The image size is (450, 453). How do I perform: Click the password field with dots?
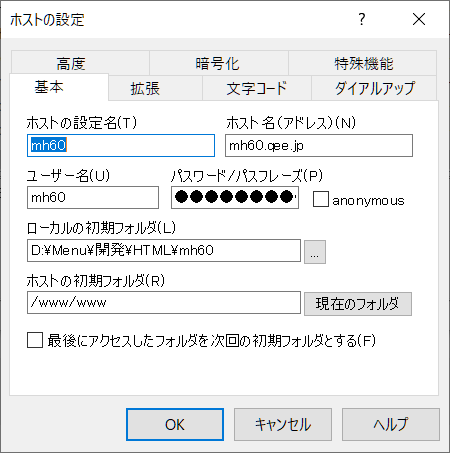(235, 197)
